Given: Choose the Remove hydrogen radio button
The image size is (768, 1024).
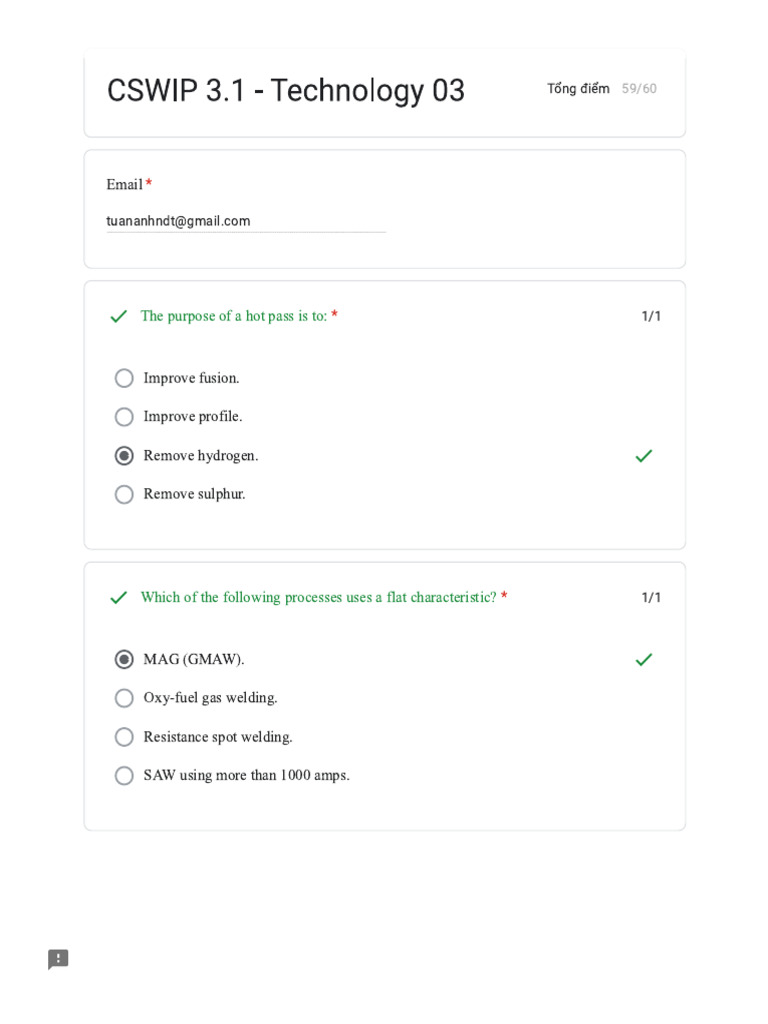Looking at the screenshot, I should [124, 456].
